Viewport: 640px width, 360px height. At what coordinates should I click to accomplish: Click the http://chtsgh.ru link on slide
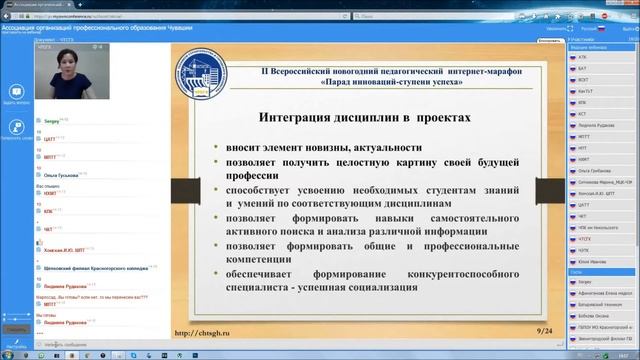202,333
